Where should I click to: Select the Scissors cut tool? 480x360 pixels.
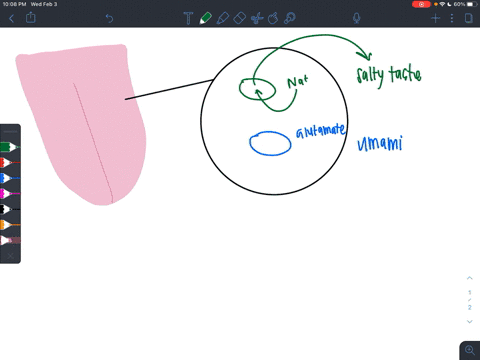(257, 18)
